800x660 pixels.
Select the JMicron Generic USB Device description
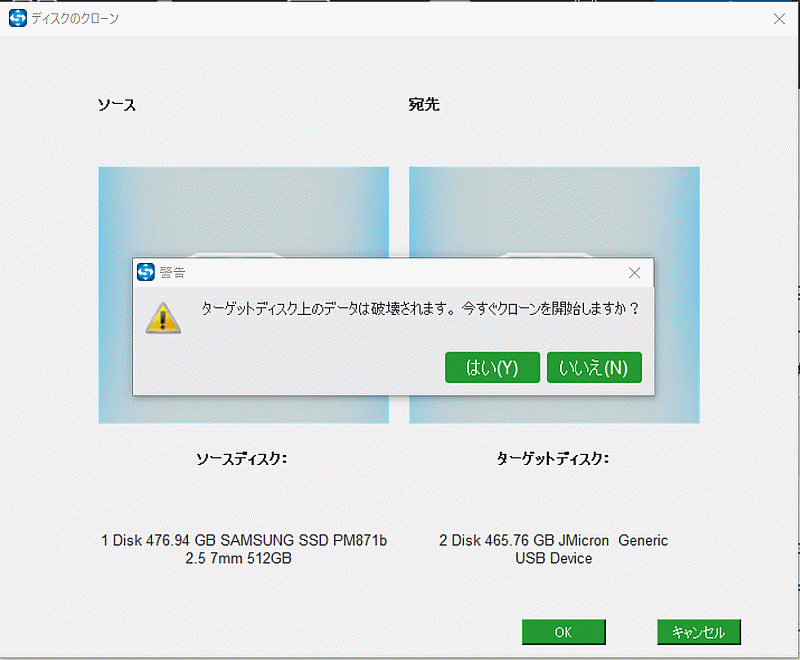click(554, 549)
